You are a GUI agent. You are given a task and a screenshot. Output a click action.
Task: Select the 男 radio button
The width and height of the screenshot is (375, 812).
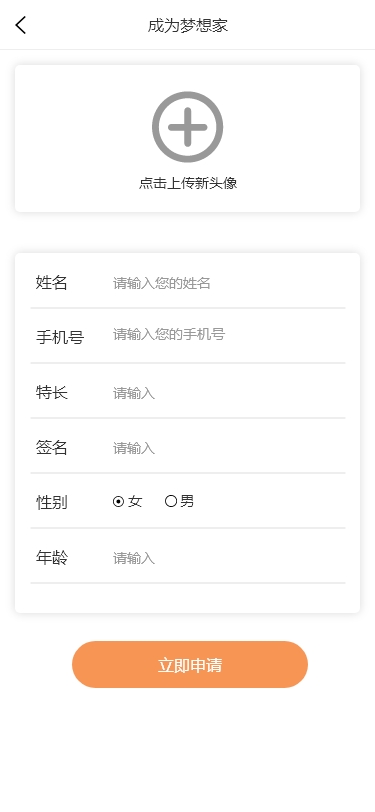pos(171,501)
